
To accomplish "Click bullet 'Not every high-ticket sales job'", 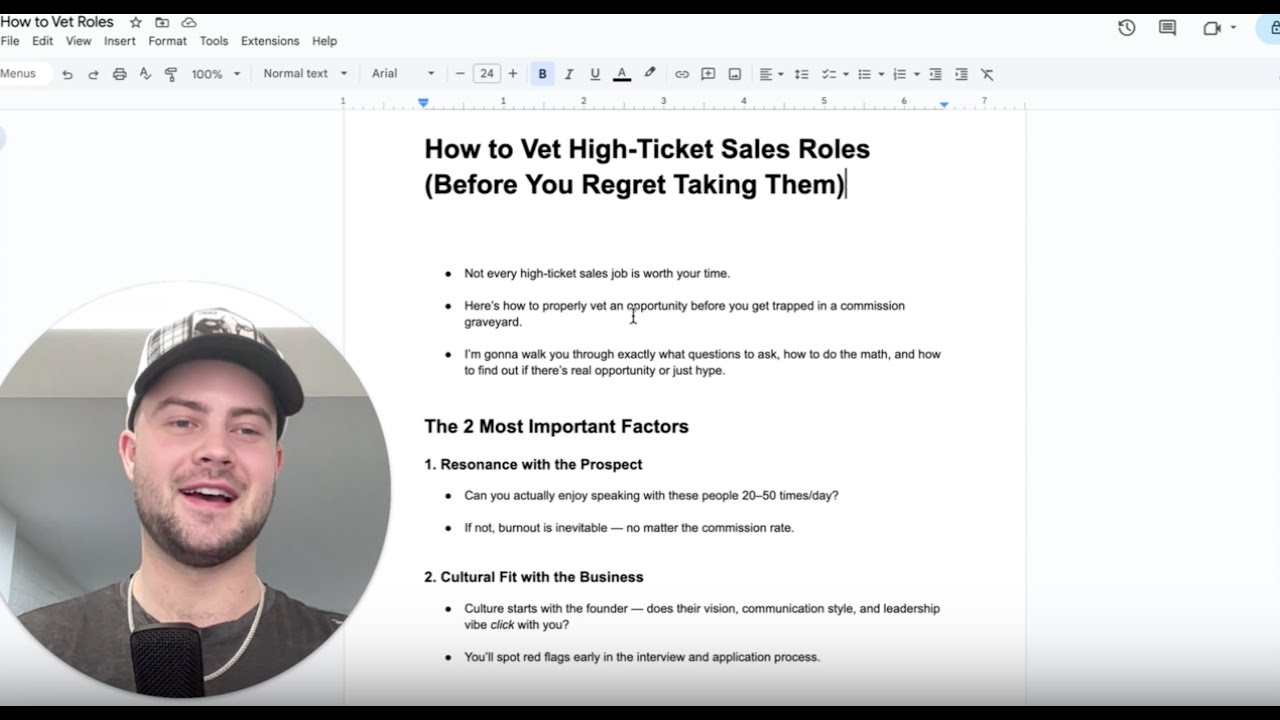I will coord(597,273).
